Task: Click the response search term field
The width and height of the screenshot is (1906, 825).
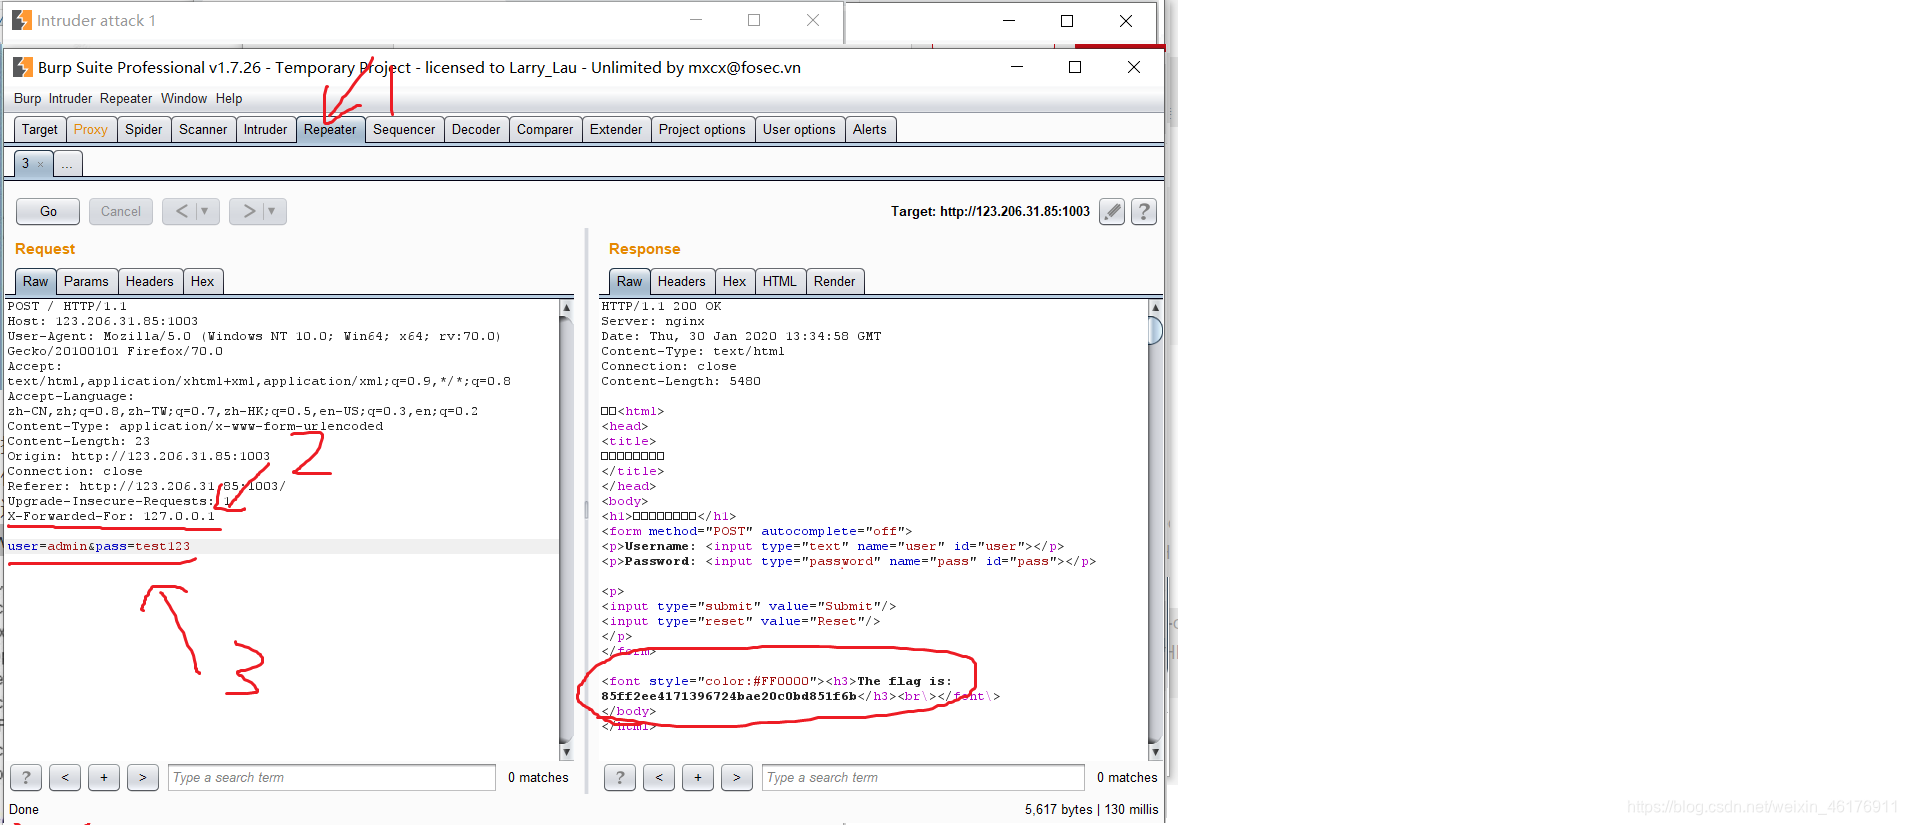Action: tap(924, 777)
